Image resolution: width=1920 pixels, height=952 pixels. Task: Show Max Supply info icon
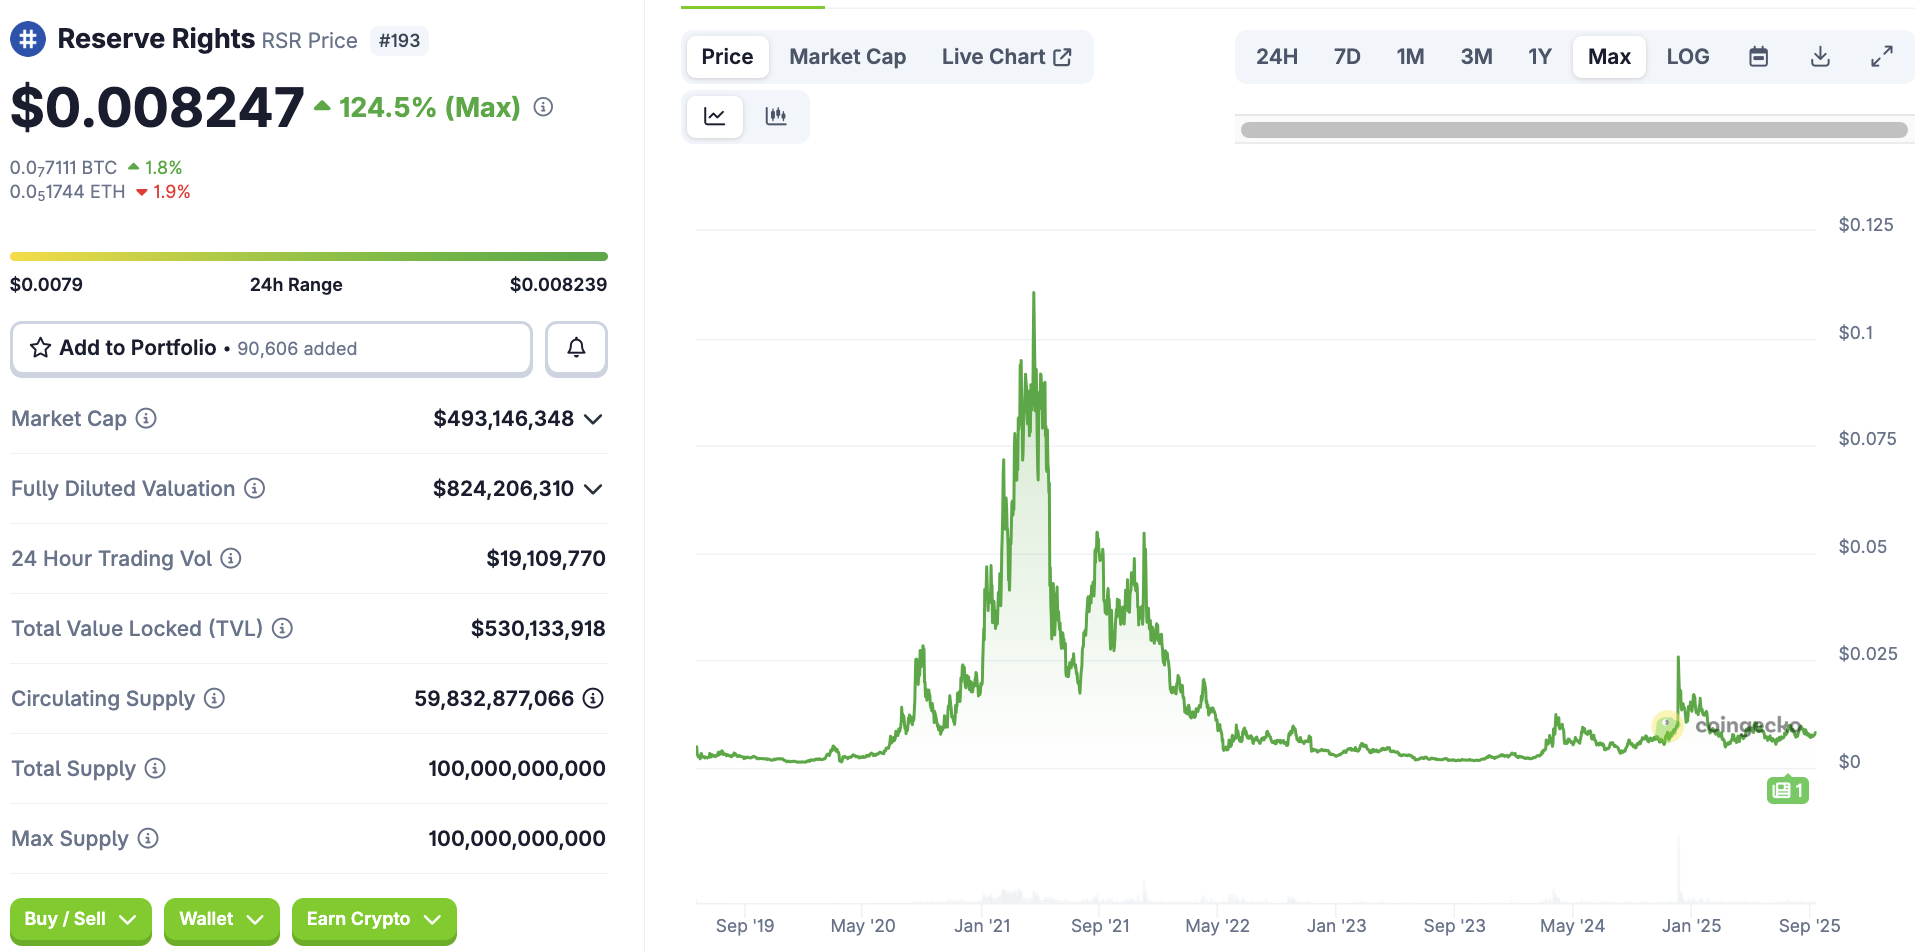[148, 838]
